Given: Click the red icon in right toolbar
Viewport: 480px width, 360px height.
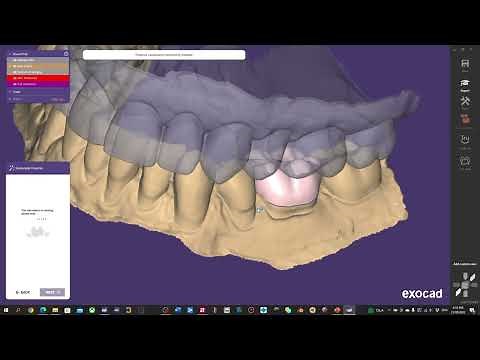Looking at the screenshot, I should click(465, 119).
